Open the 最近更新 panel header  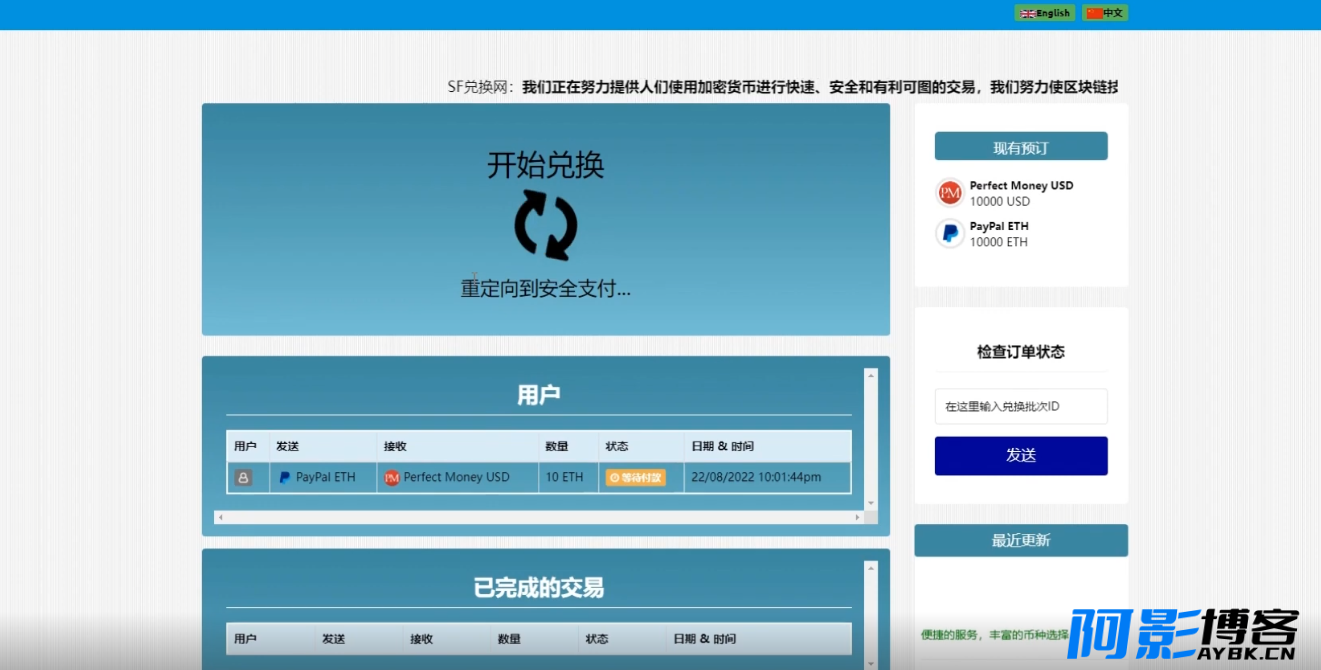tap(1021, 540)
